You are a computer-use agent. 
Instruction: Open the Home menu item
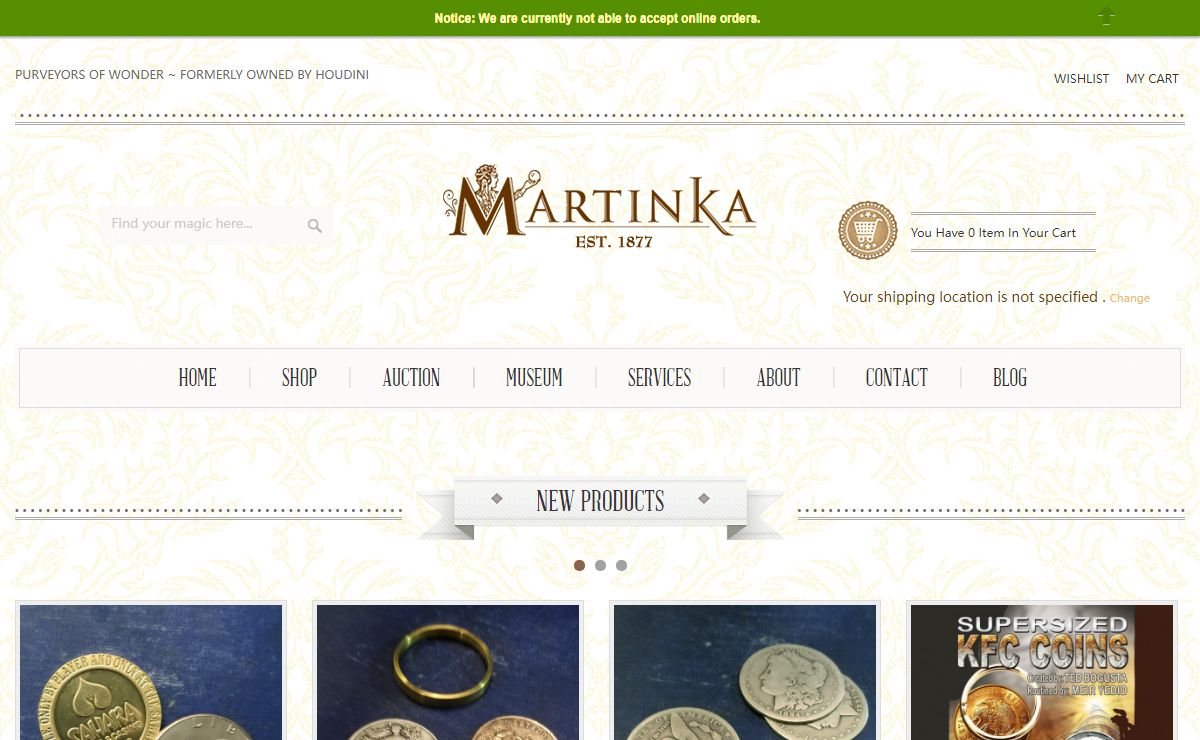197,377
